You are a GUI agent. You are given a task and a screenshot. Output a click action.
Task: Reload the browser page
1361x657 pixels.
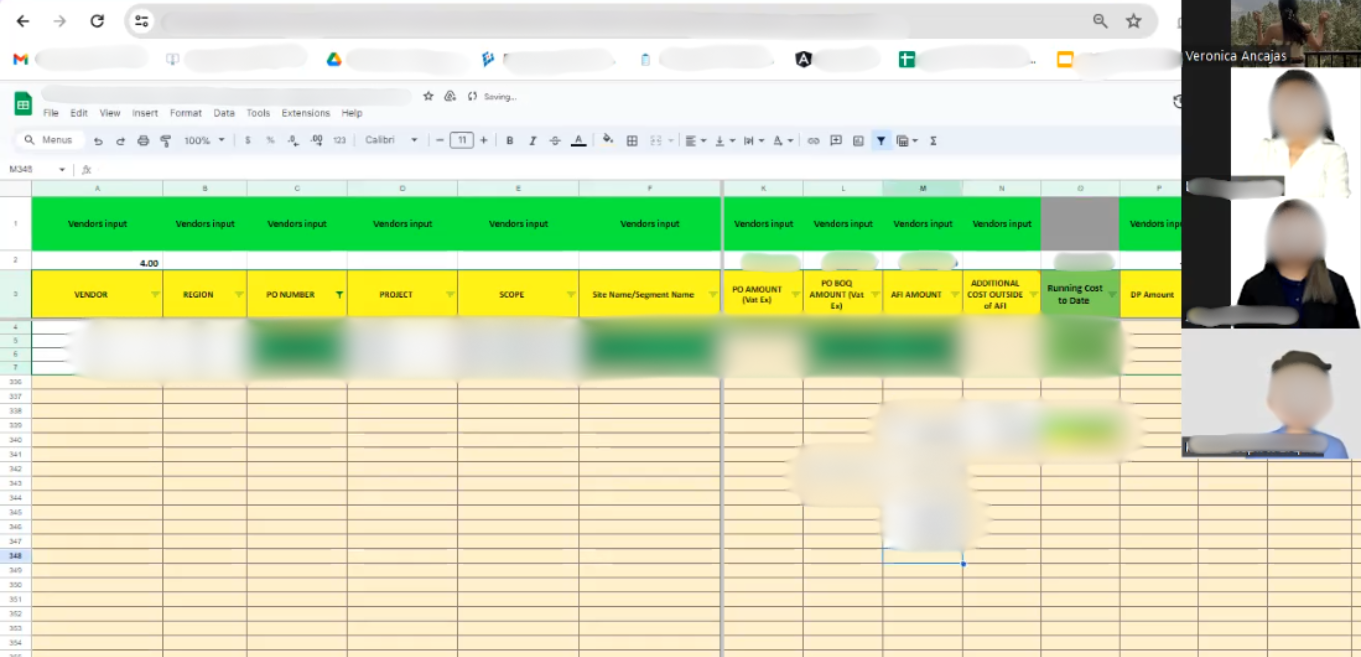pyautogui.click(x=97, y=21)
